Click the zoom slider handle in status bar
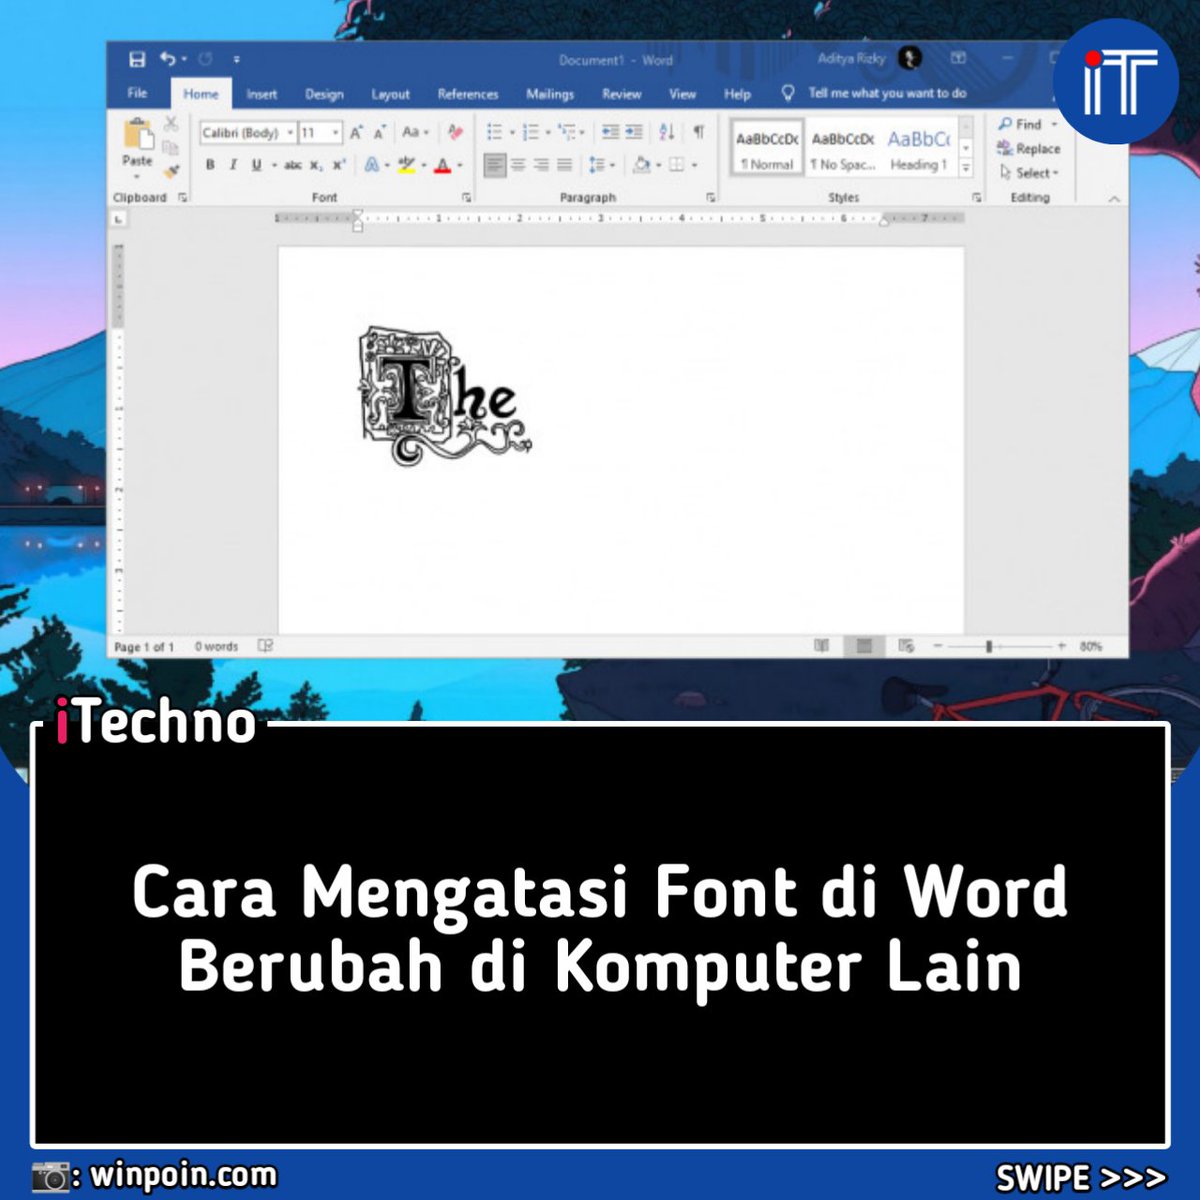This screenshot has height=1200, width=1200. pos(988,647)
